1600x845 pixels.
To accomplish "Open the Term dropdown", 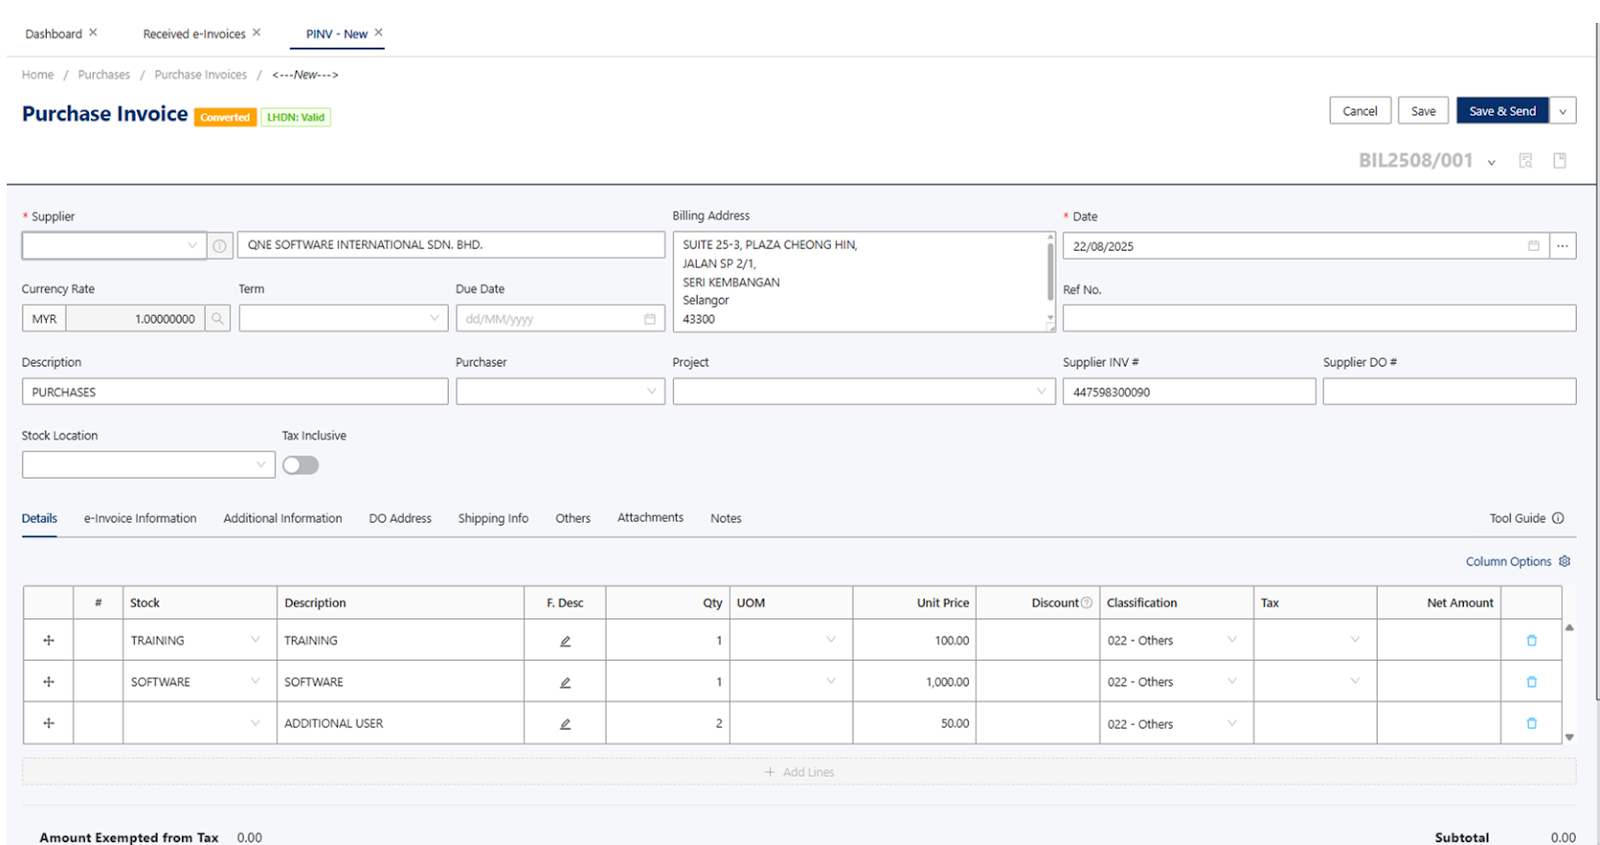I will tap(343, 318).
